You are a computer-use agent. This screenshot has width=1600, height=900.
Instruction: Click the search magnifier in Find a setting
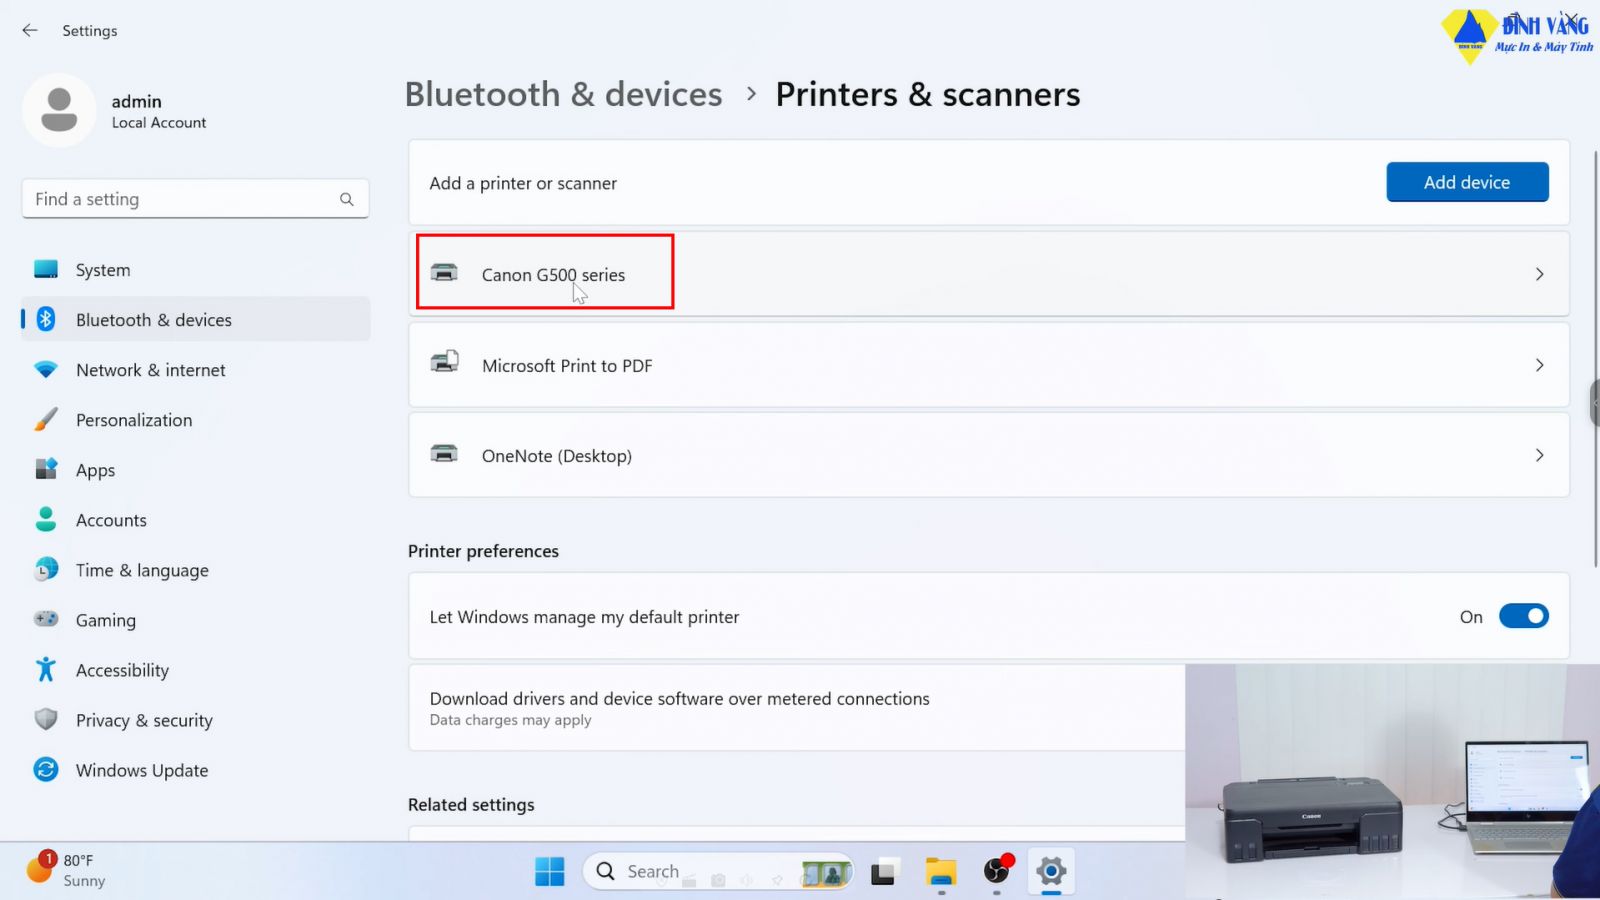346,199
